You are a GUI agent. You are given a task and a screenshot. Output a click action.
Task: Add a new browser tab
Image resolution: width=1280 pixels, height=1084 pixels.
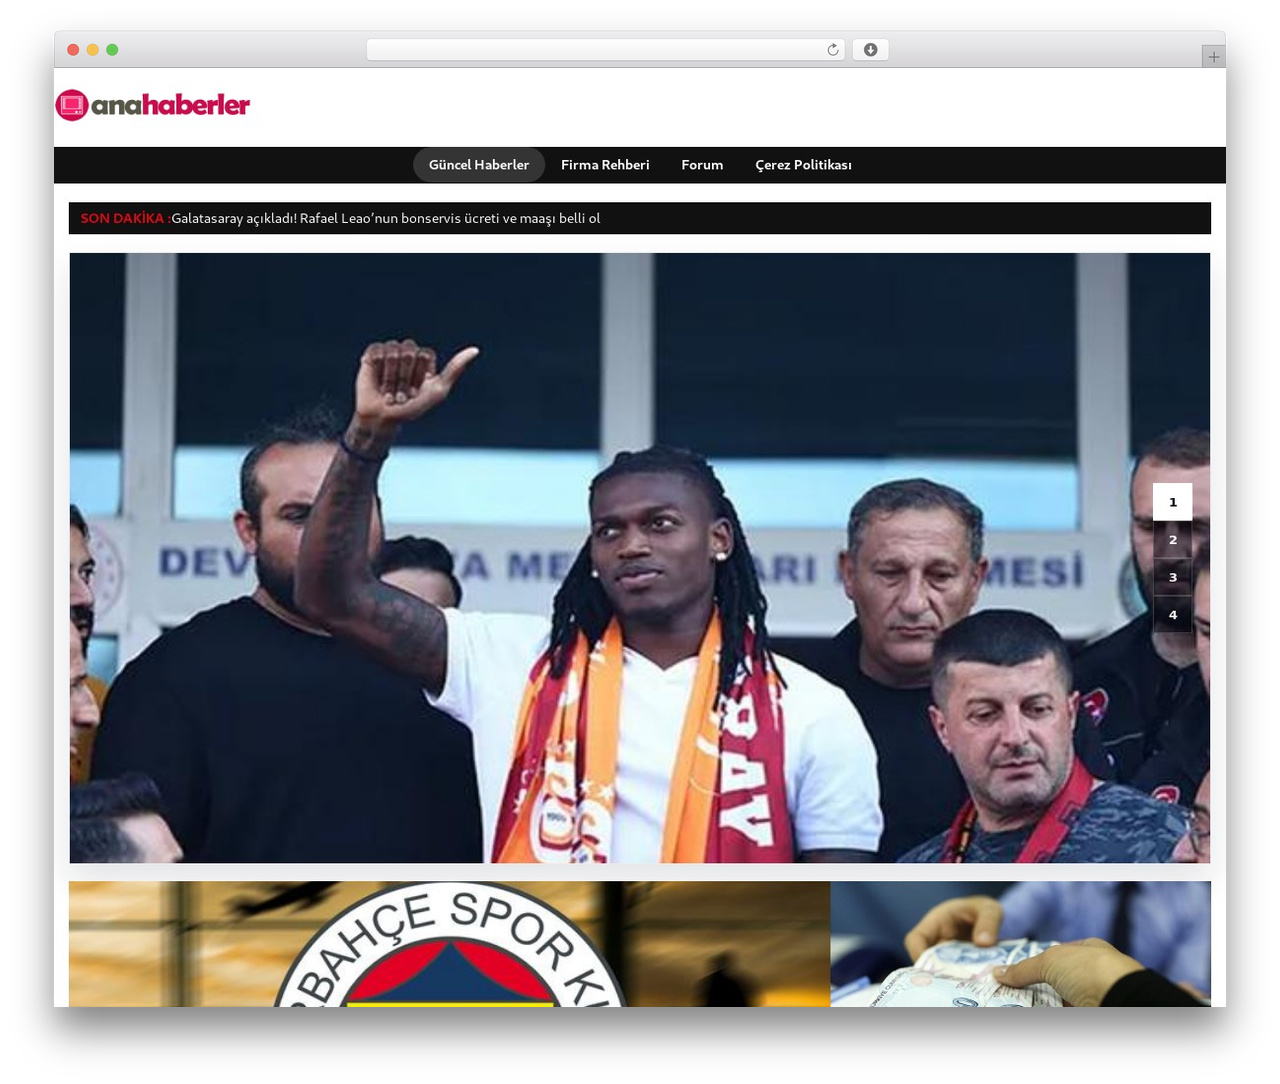pos(1213,57)
